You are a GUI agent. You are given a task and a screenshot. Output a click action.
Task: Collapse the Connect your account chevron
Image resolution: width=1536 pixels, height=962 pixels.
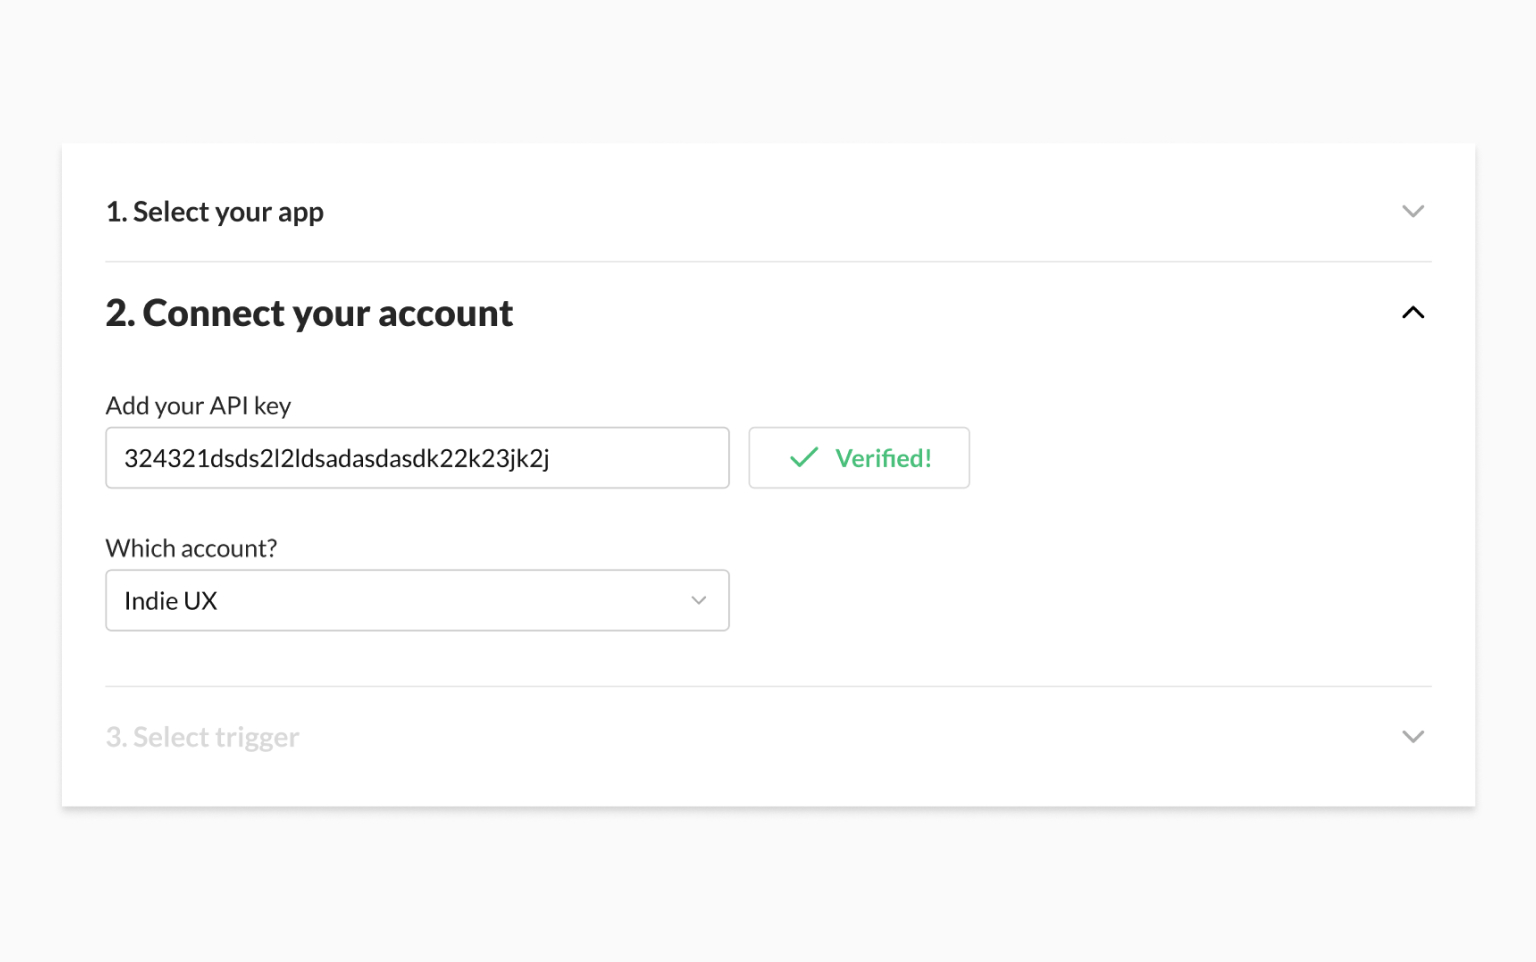(1412, 313)
